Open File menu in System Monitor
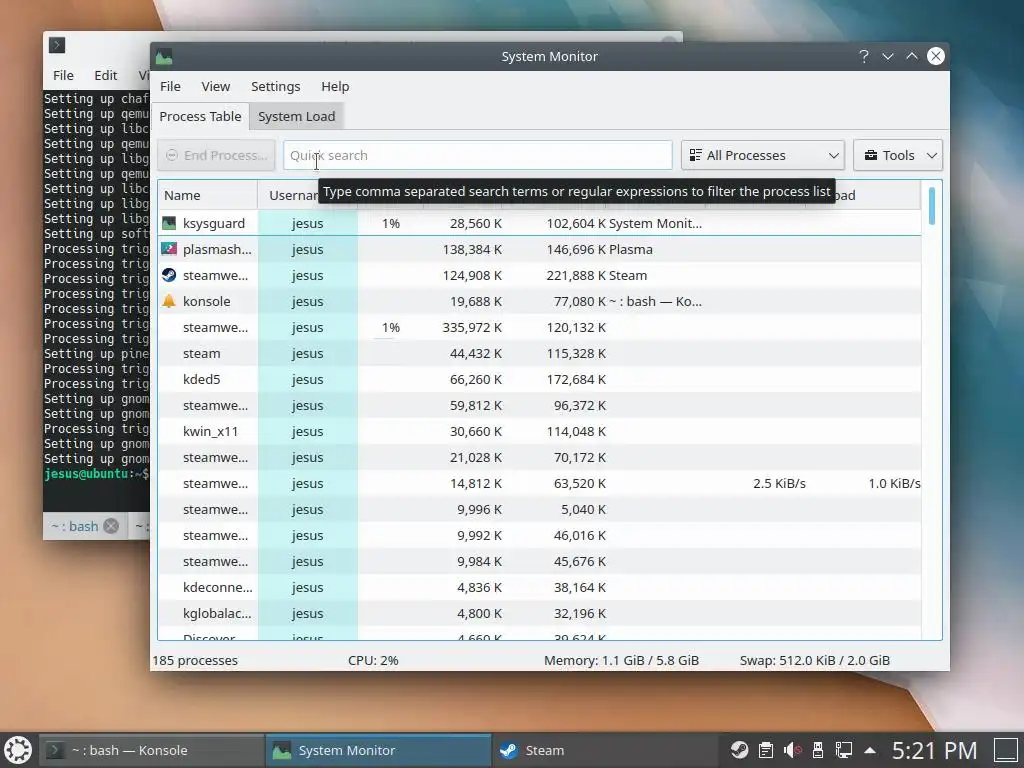1024x768 pixels. tap(170, 86)
